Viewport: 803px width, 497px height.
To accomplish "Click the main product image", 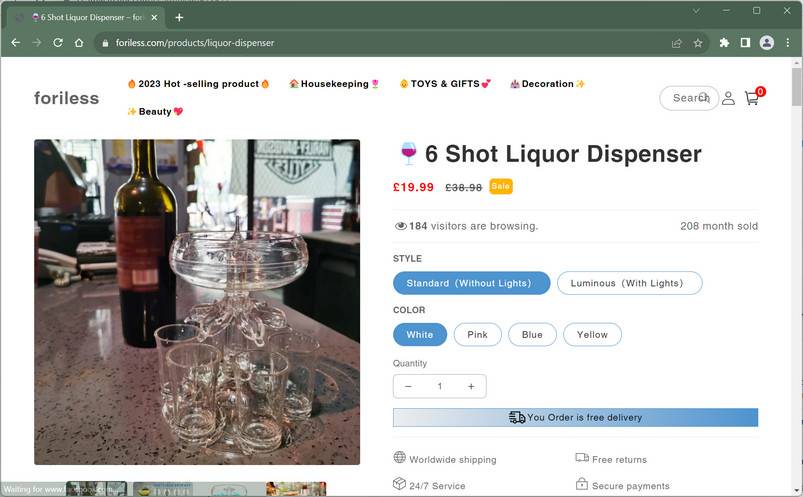I will coord(197,302).
